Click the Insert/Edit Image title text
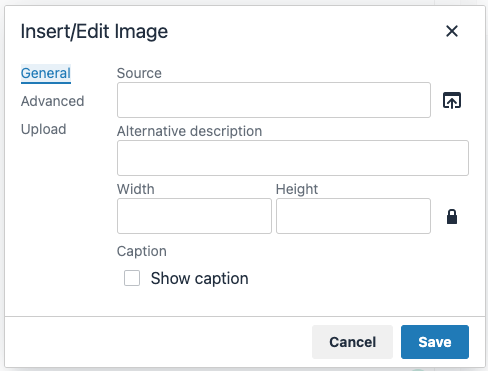Image resolution: width=488 pixels, height=371 pixels. (94, 32)
